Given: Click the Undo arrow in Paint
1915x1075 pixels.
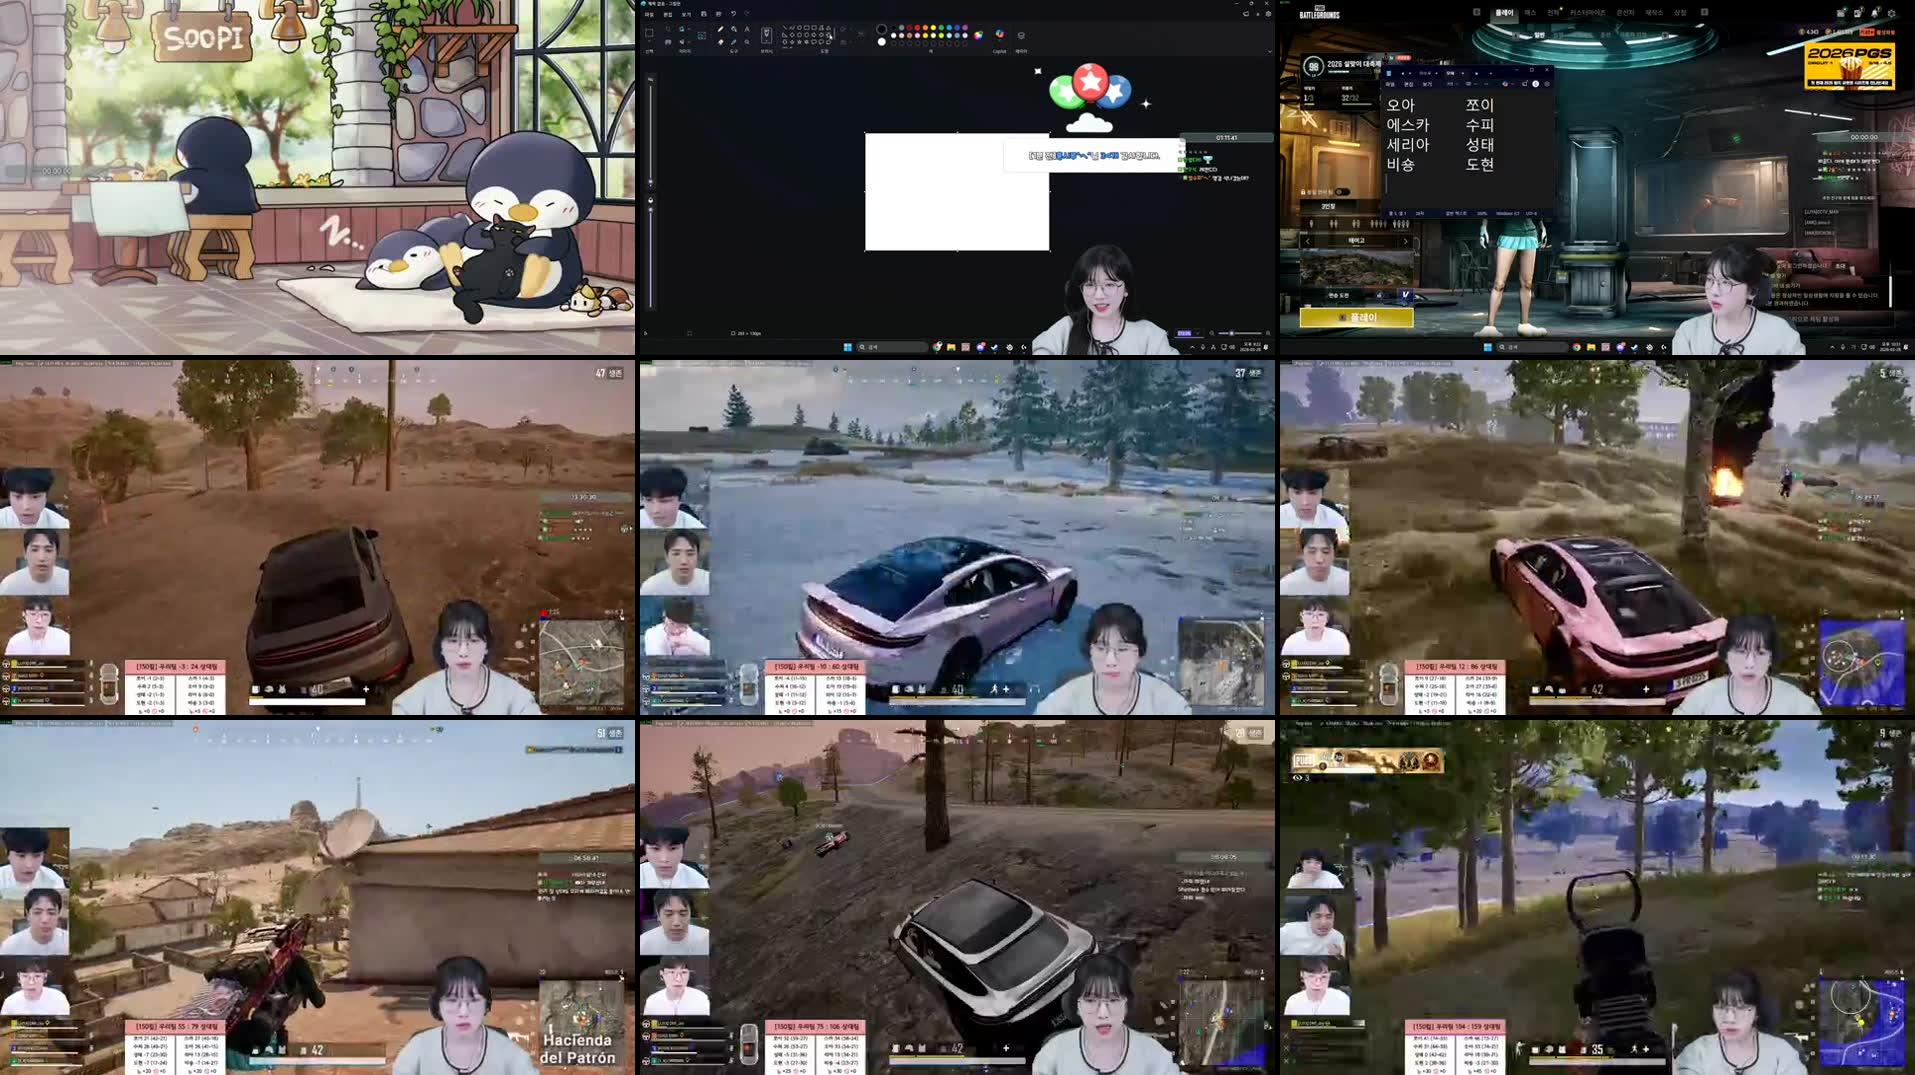Looking at the screenshot, I should click(x=733, y=14).
